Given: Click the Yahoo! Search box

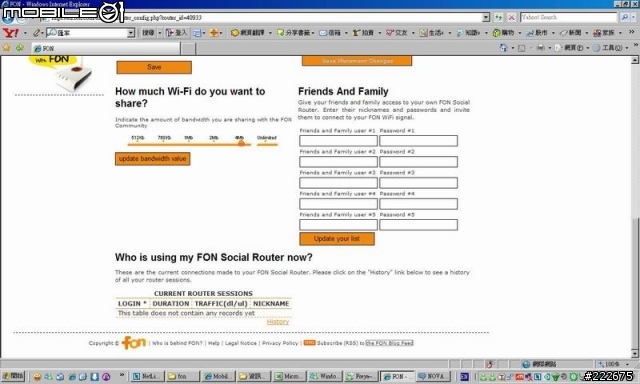Looking at the screenshot, I should (x=569, y=18).
